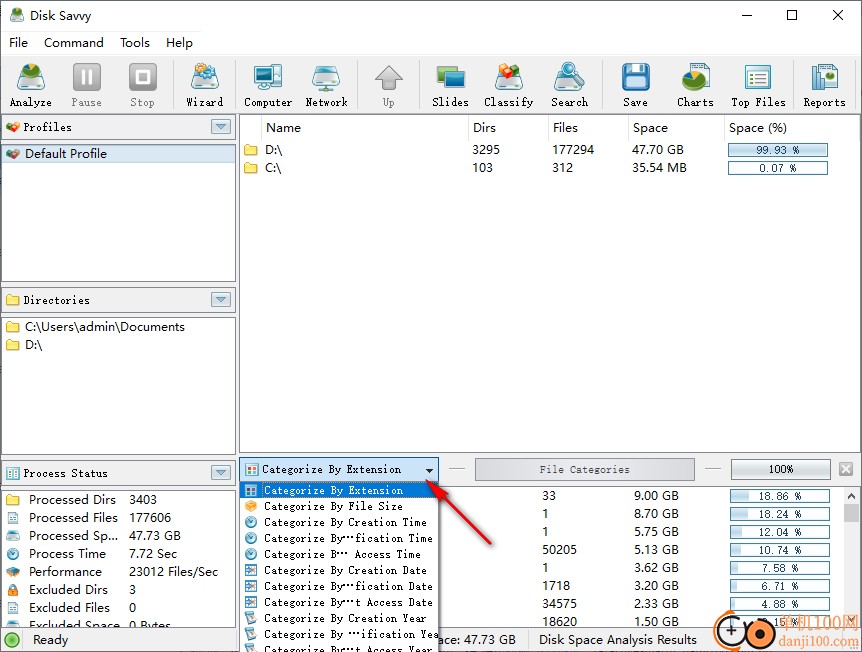Open the Classify tool
The height and width of the screenshot is (652, 862).
pos(509,85)
